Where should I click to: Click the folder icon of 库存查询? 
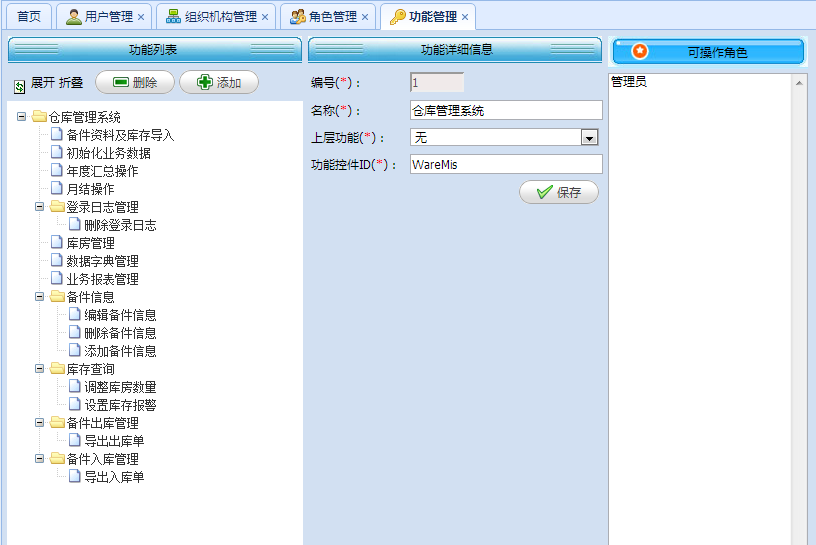57,369
